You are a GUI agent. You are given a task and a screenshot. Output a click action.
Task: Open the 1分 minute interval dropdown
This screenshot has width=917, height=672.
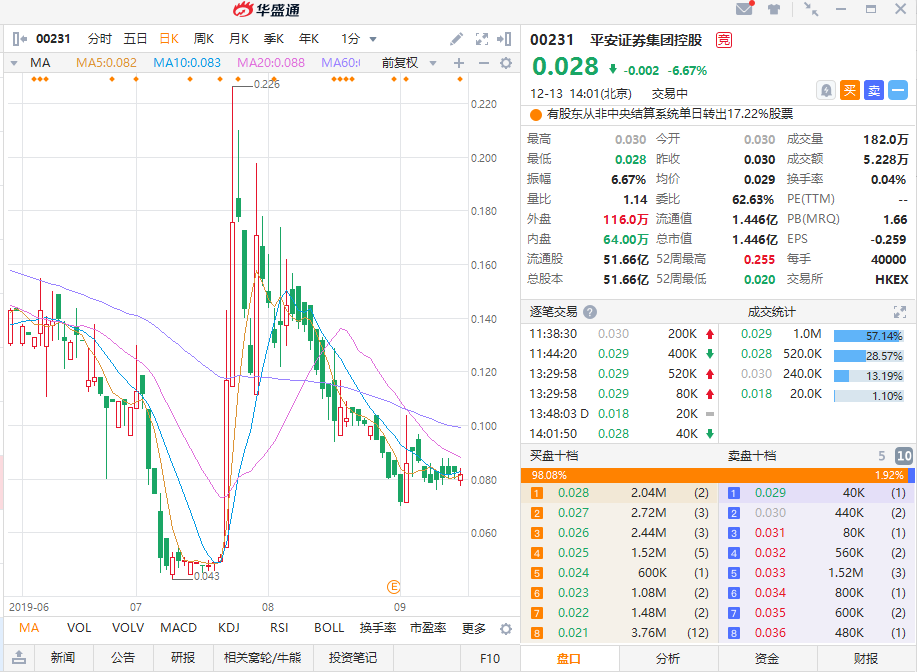tap(359, 39)
